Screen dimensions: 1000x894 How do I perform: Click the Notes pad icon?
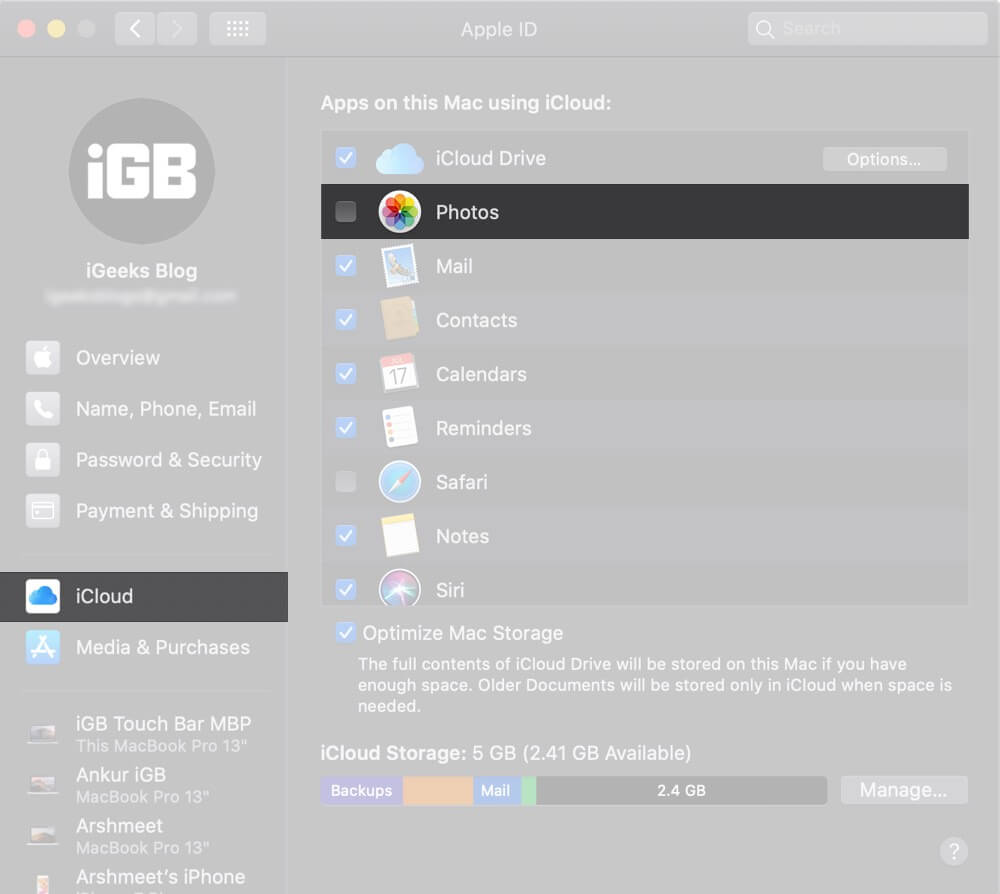400,535
